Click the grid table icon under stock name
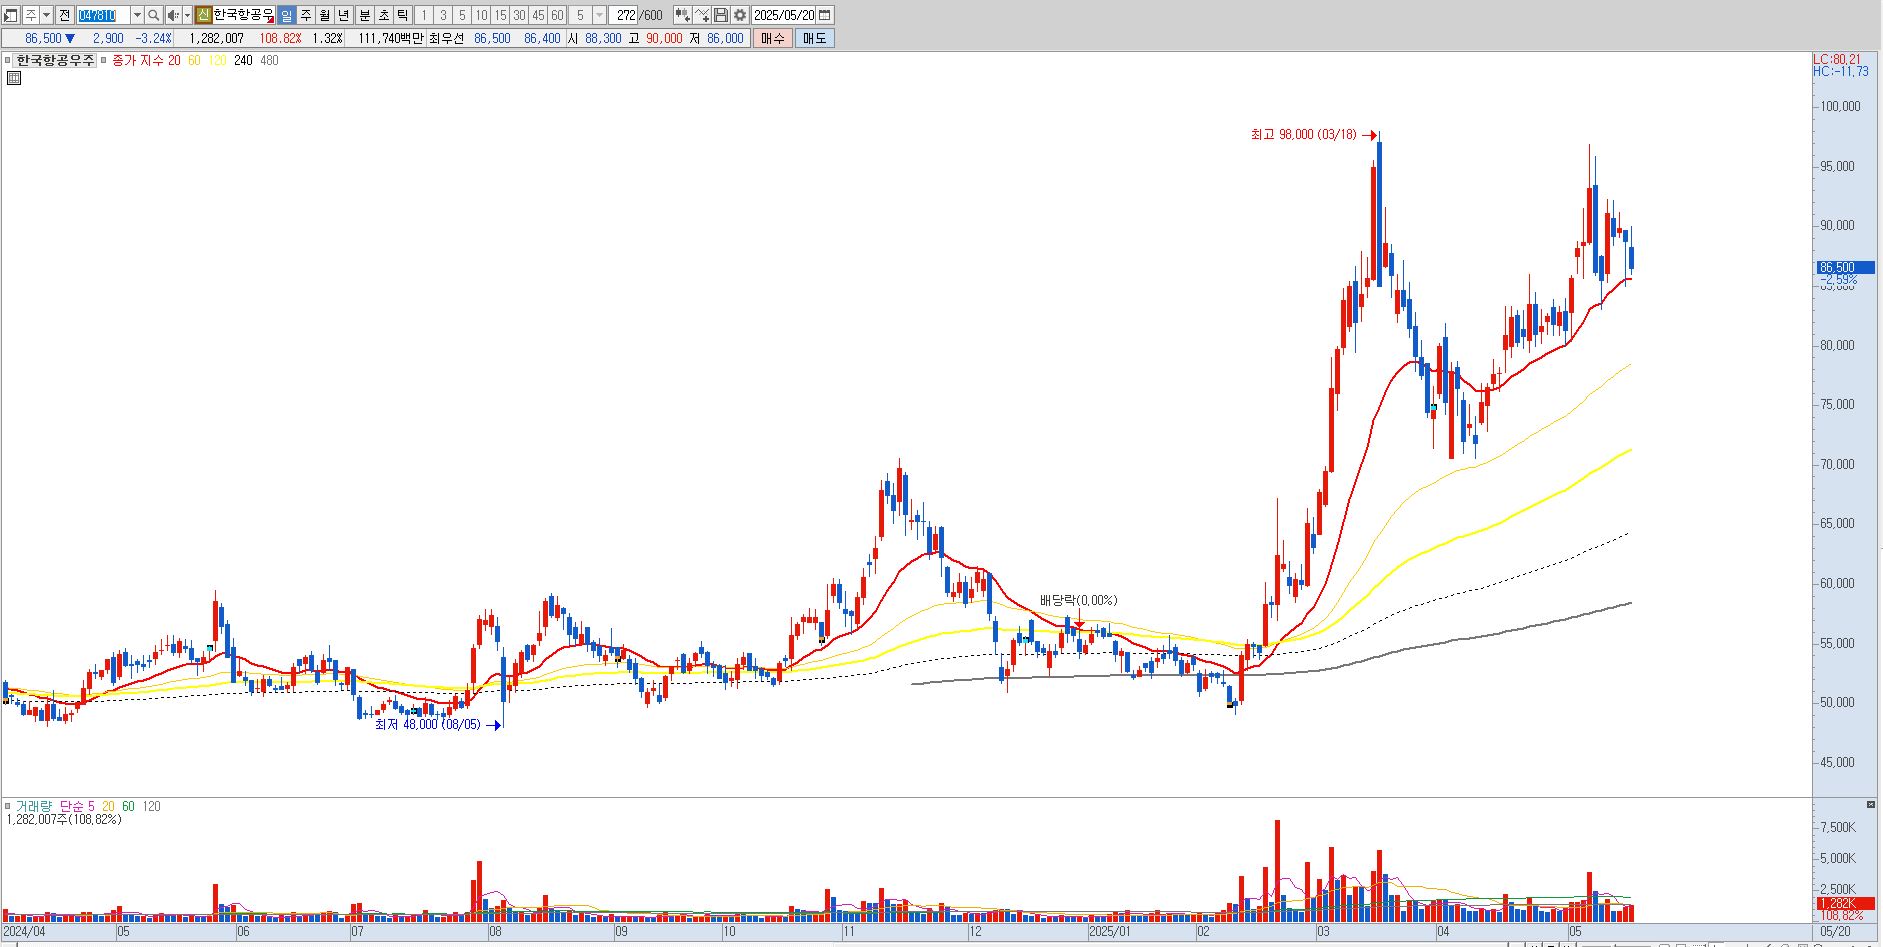Screen dimensions: 1883x947 pyautogui.click(x=13, y=78)
